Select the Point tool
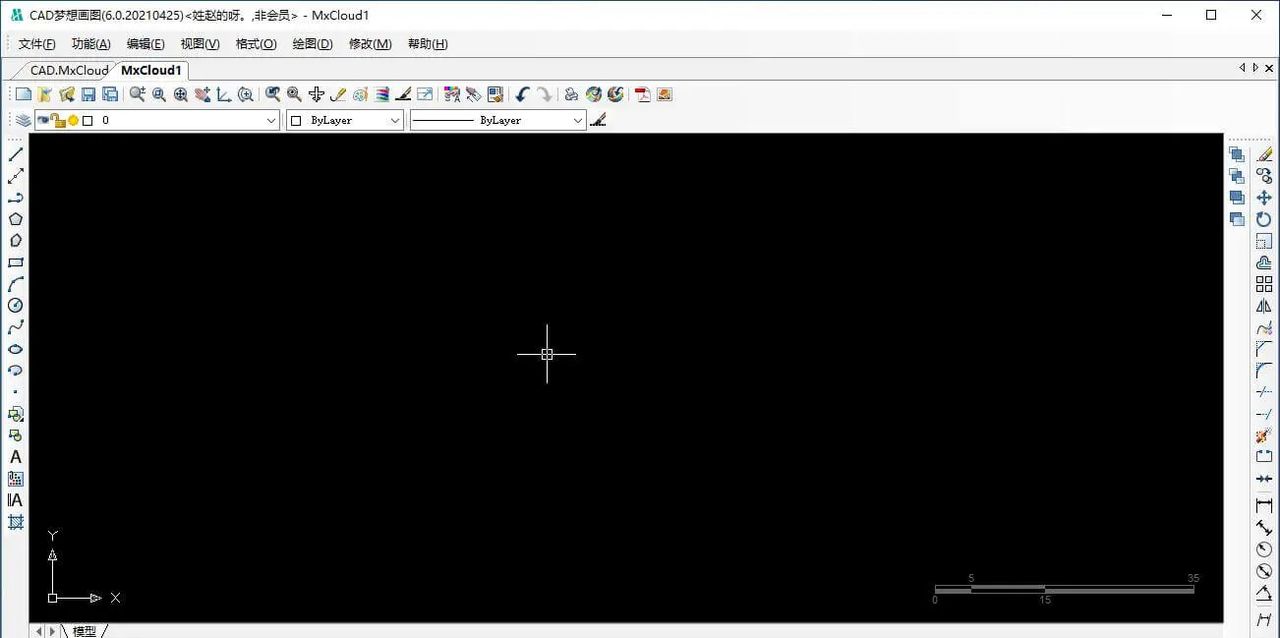Image resolution: width=1280 pixels, height=638 pixels. [x=15, y=392]
